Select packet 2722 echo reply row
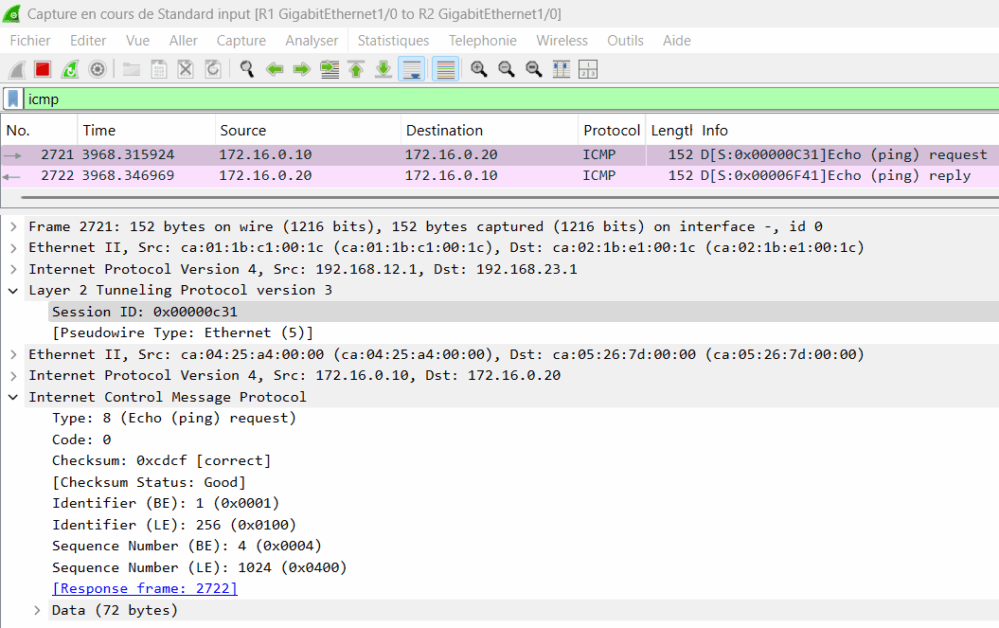Viewport: 999px width, 628px height. pos(500,176)
